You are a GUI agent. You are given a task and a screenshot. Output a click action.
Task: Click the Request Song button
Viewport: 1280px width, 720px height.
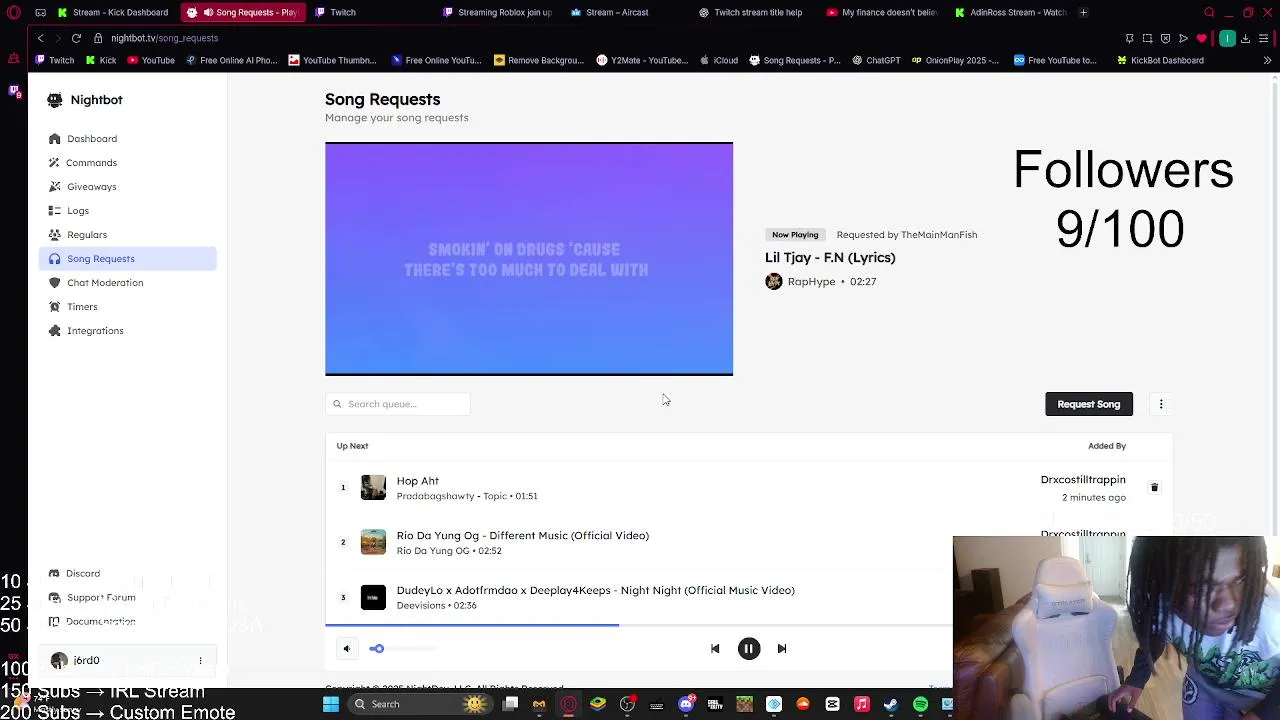tap(1088, 404)
